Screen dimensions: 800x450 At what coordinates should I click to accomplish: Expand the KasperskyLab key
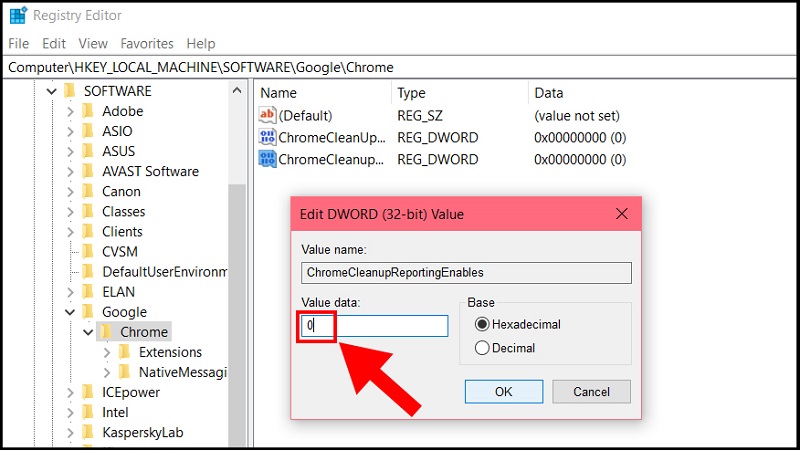(70, 433)
